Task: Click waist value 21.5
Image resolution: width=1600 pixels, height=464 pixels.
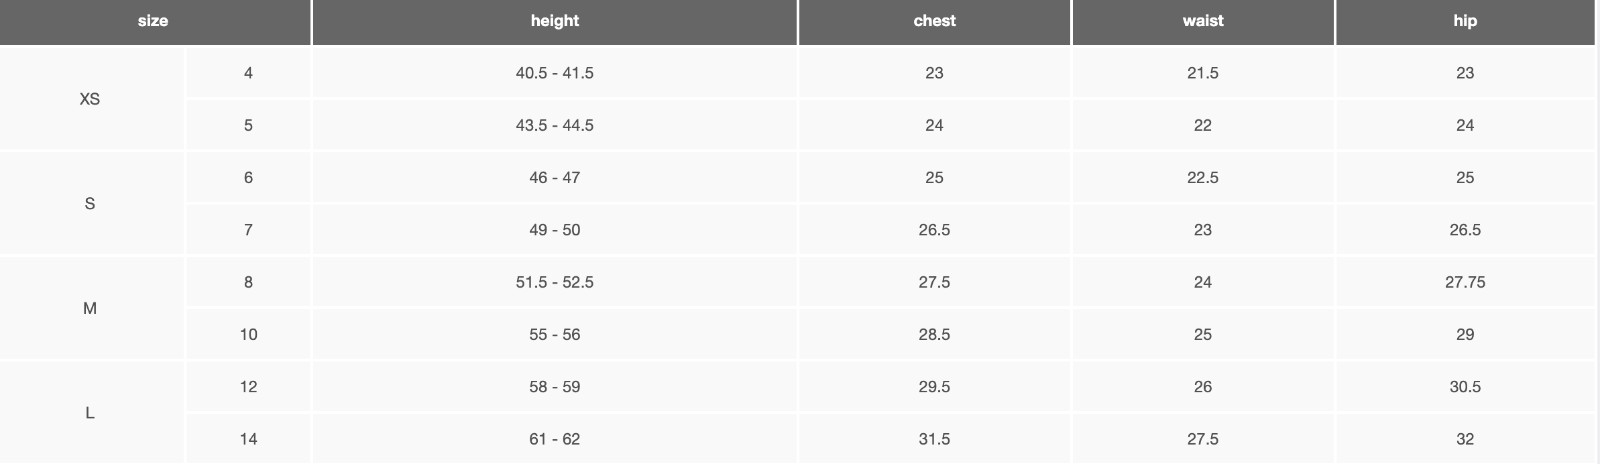Action: (x=1202, y=73)
